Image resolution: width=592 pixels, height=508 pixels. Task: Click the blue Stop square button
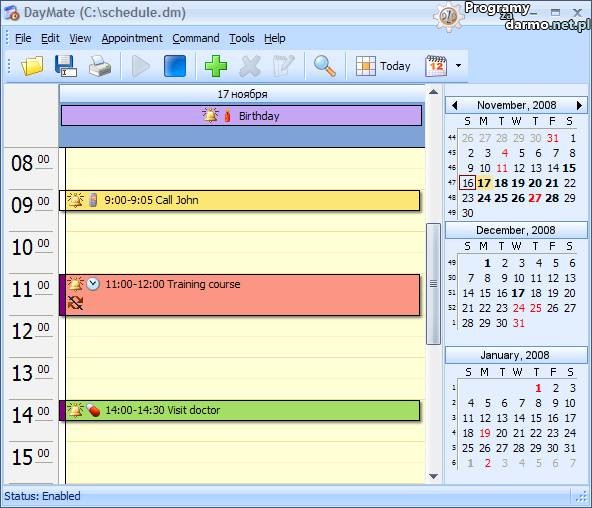(x=175, y=66)
